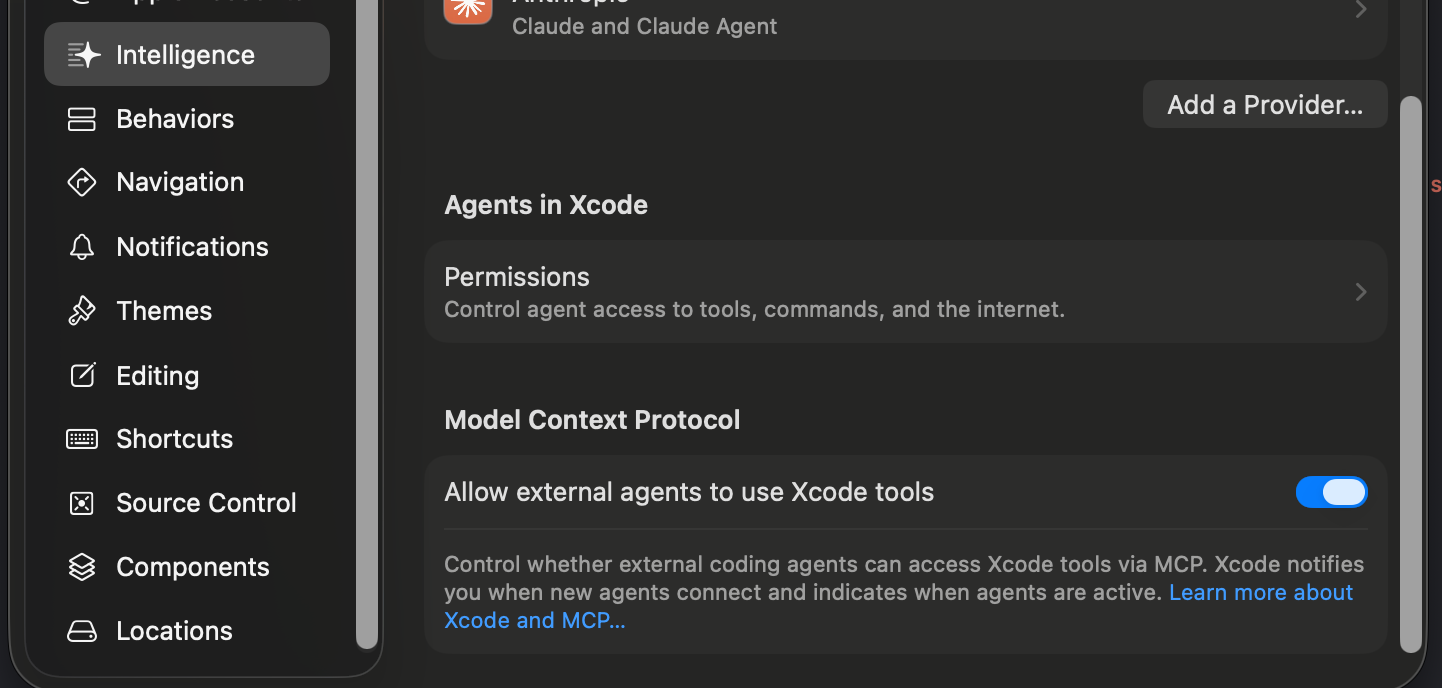The image size is (1442, 688).
Task: Click the Shortcuts keyboard icon
Action: (x=82, y=439)
